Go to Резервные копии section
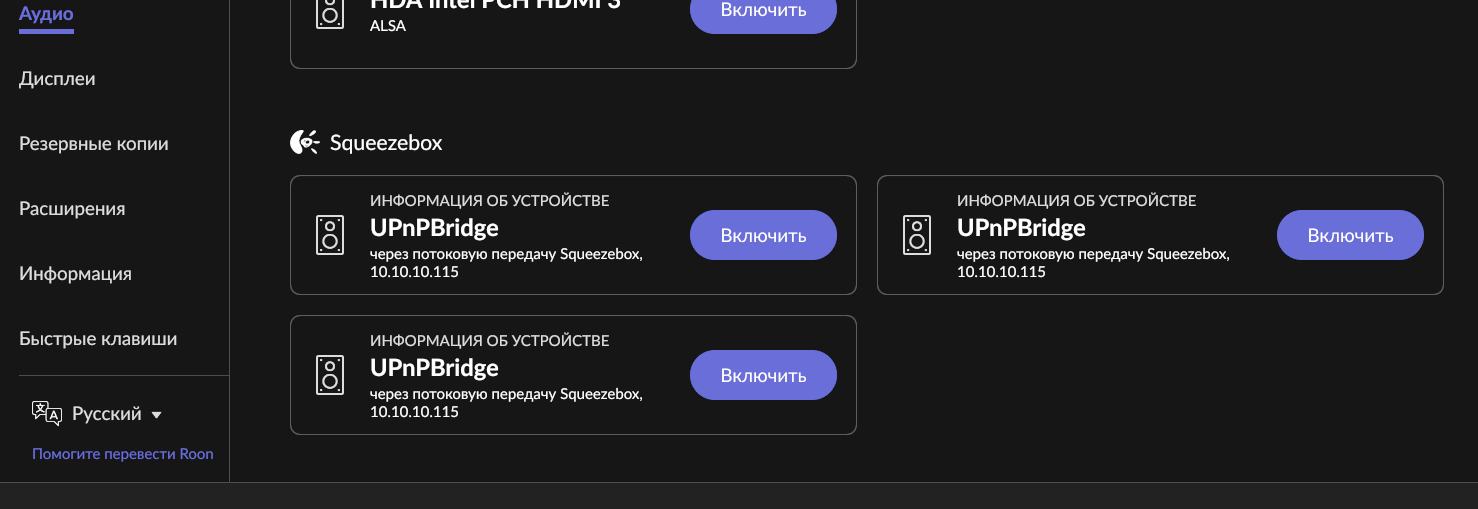This screenshot has width=1478, height=509. coord(94,143)
